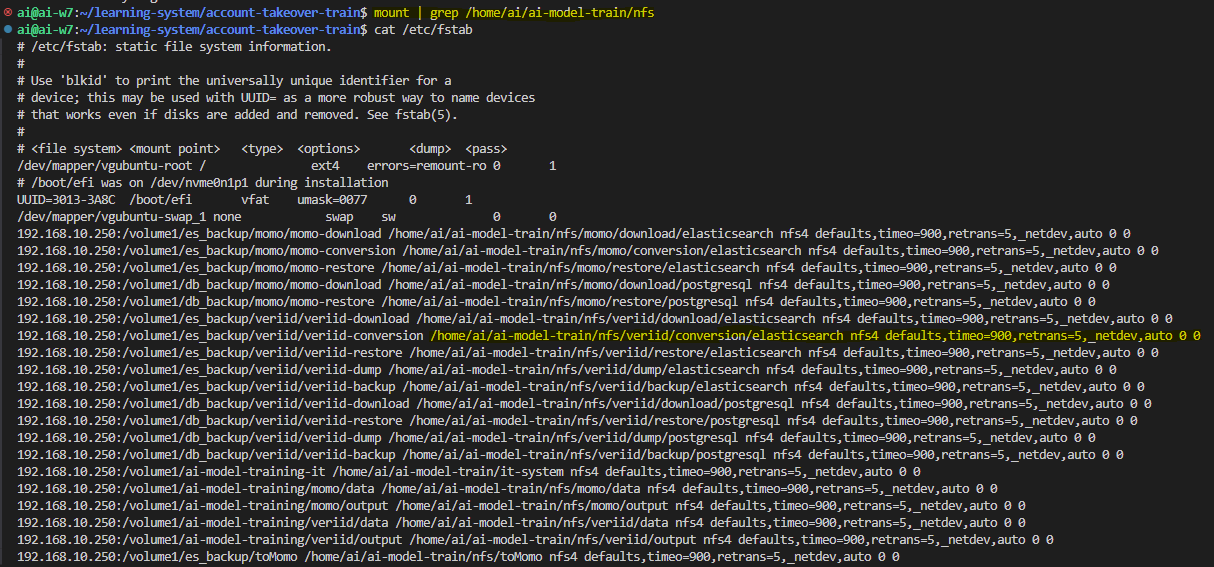The width and height of the screenshot is (1214, 567).
Task: Click the <mount point> column header
Action: [x=175, y=148]
